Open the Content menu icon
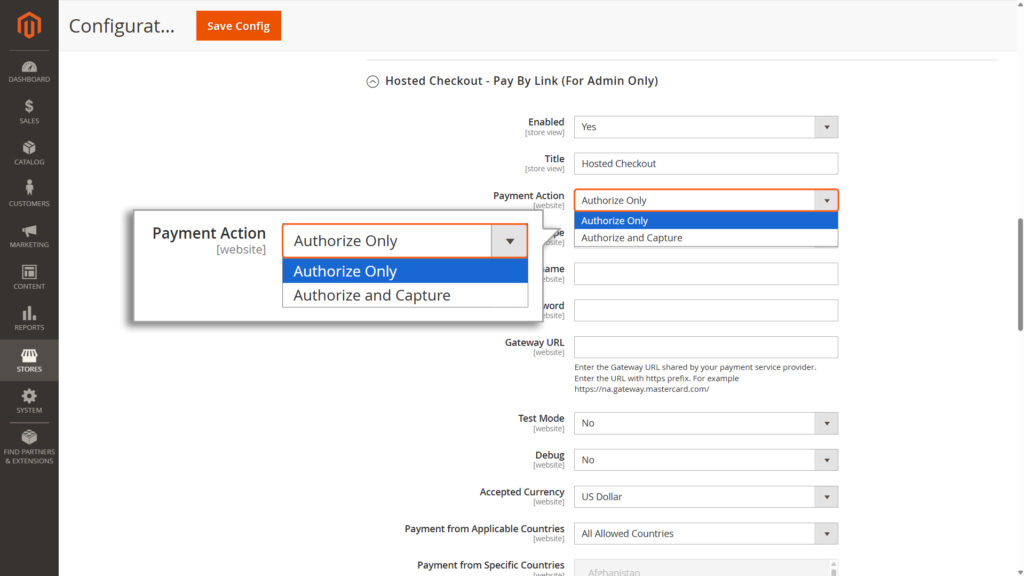Viewport: 1024px width, 576px height. tap(29, 272)
